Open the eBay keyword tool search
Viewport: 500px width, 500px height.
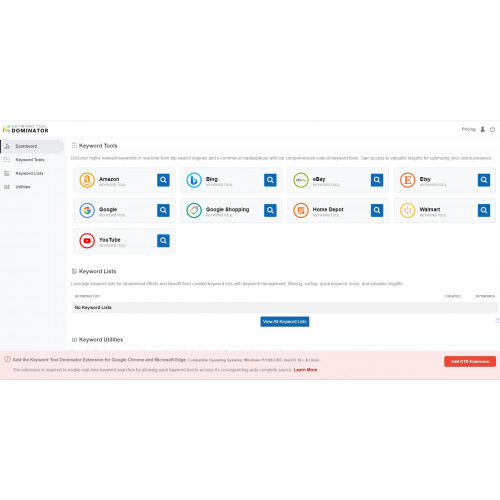[x=377, y=180]
